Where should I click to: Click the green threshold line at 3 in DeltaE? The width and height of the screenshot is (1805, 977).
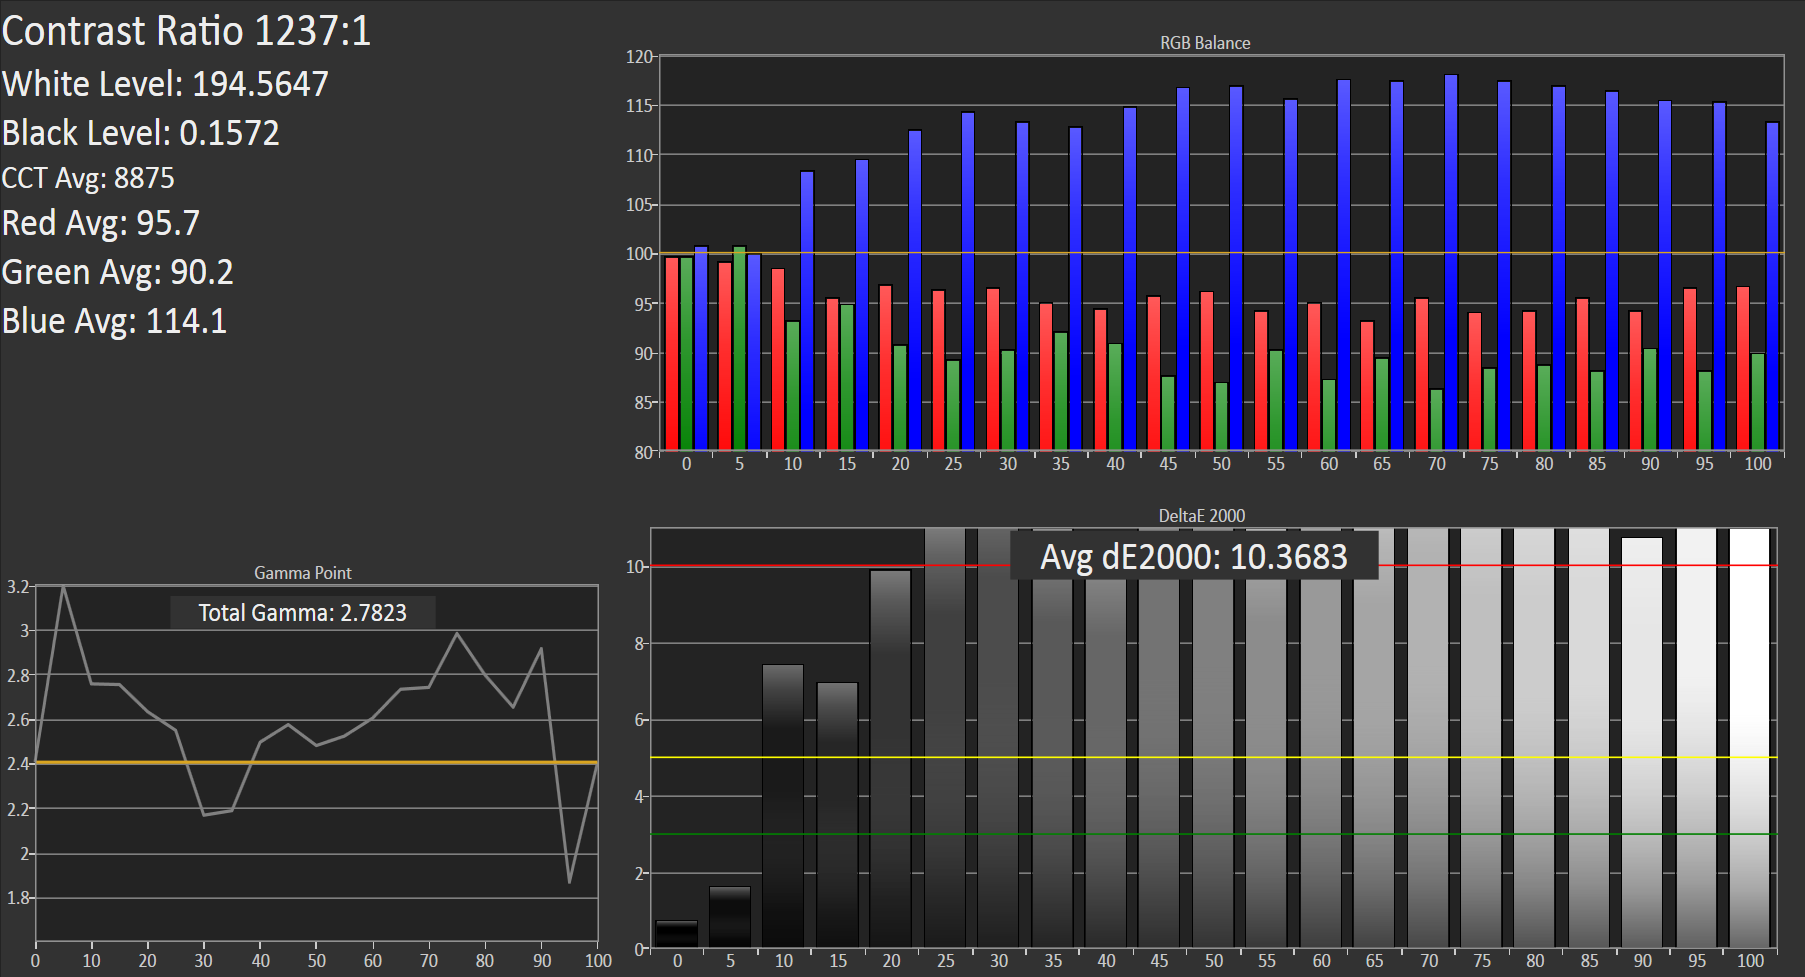coord(1213,834)
